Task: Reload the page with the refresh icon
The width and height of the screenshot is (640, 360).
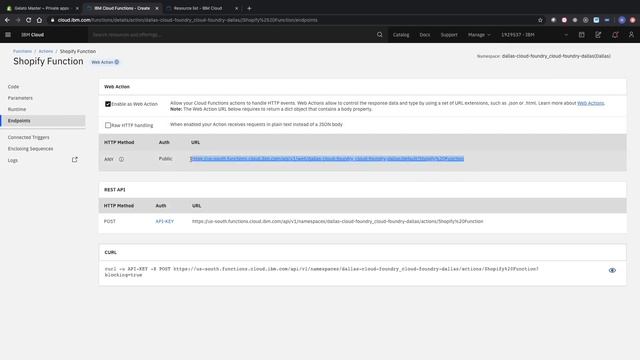Action: click(29, 20)
